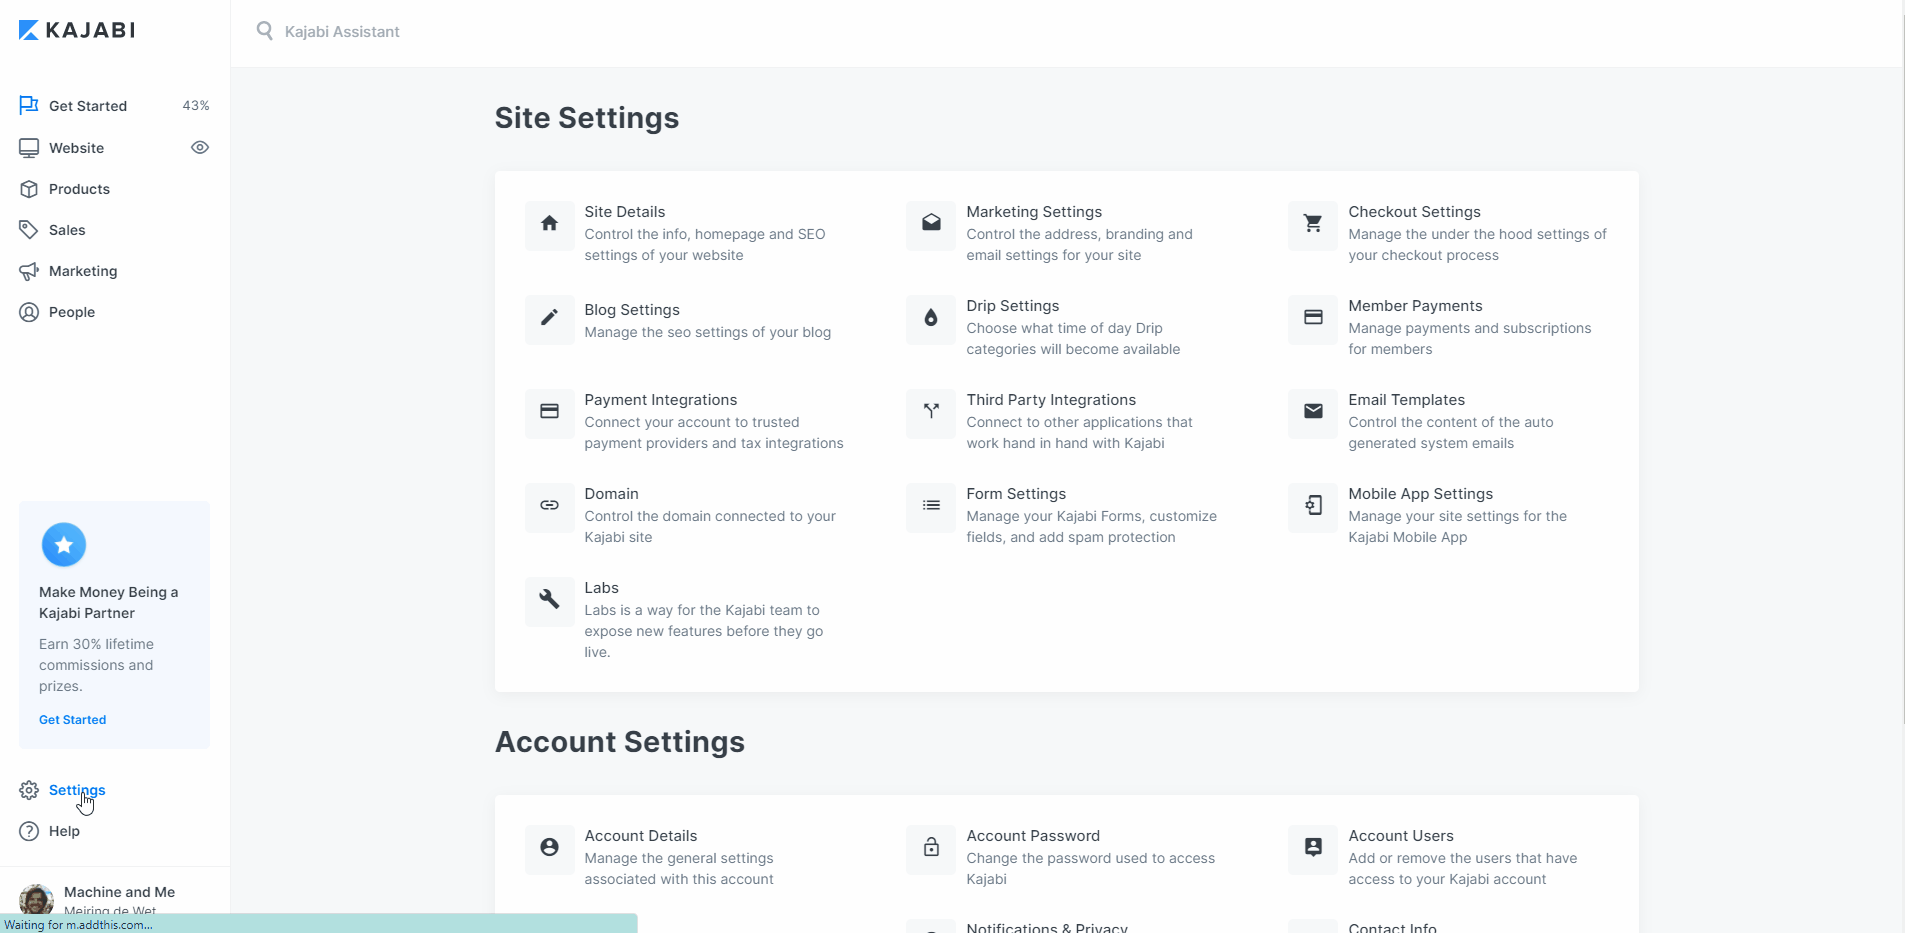This screenshot has width=1905, height=933.
Task: Open the Labs link
Action: 601,588
